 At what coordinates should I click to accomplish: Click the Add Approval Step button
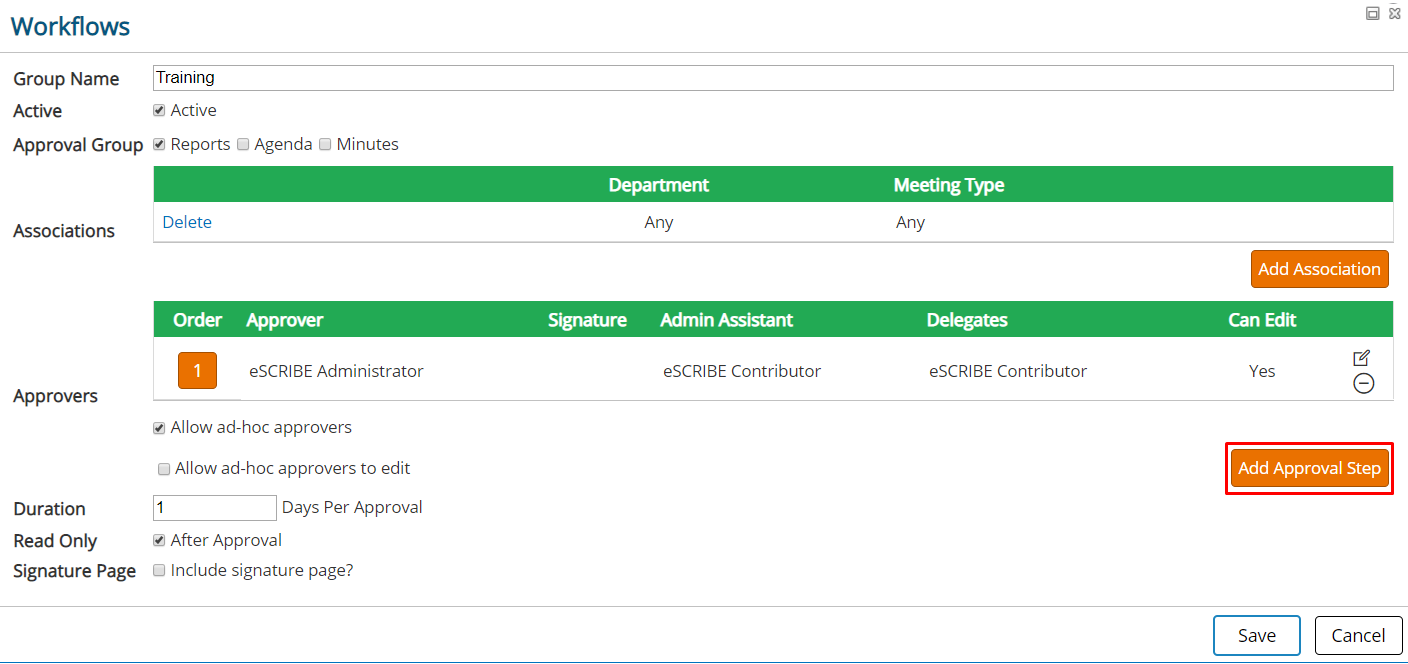(1309, 468)
